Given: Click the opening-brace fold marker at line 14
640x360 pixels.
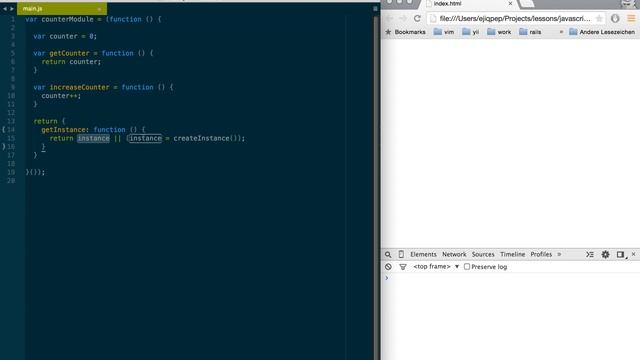Looking at the screenshot, I should [3, 129].
